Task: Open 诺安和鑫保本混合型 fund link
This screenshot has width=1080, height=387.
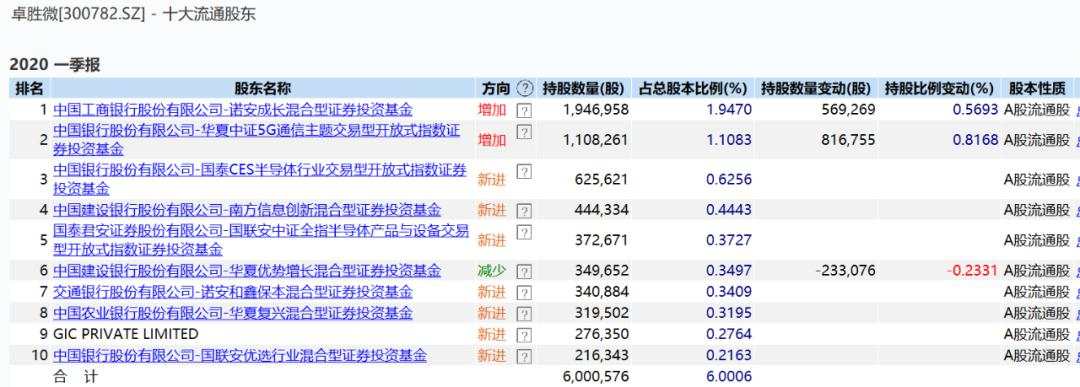Action: point(233,291)
